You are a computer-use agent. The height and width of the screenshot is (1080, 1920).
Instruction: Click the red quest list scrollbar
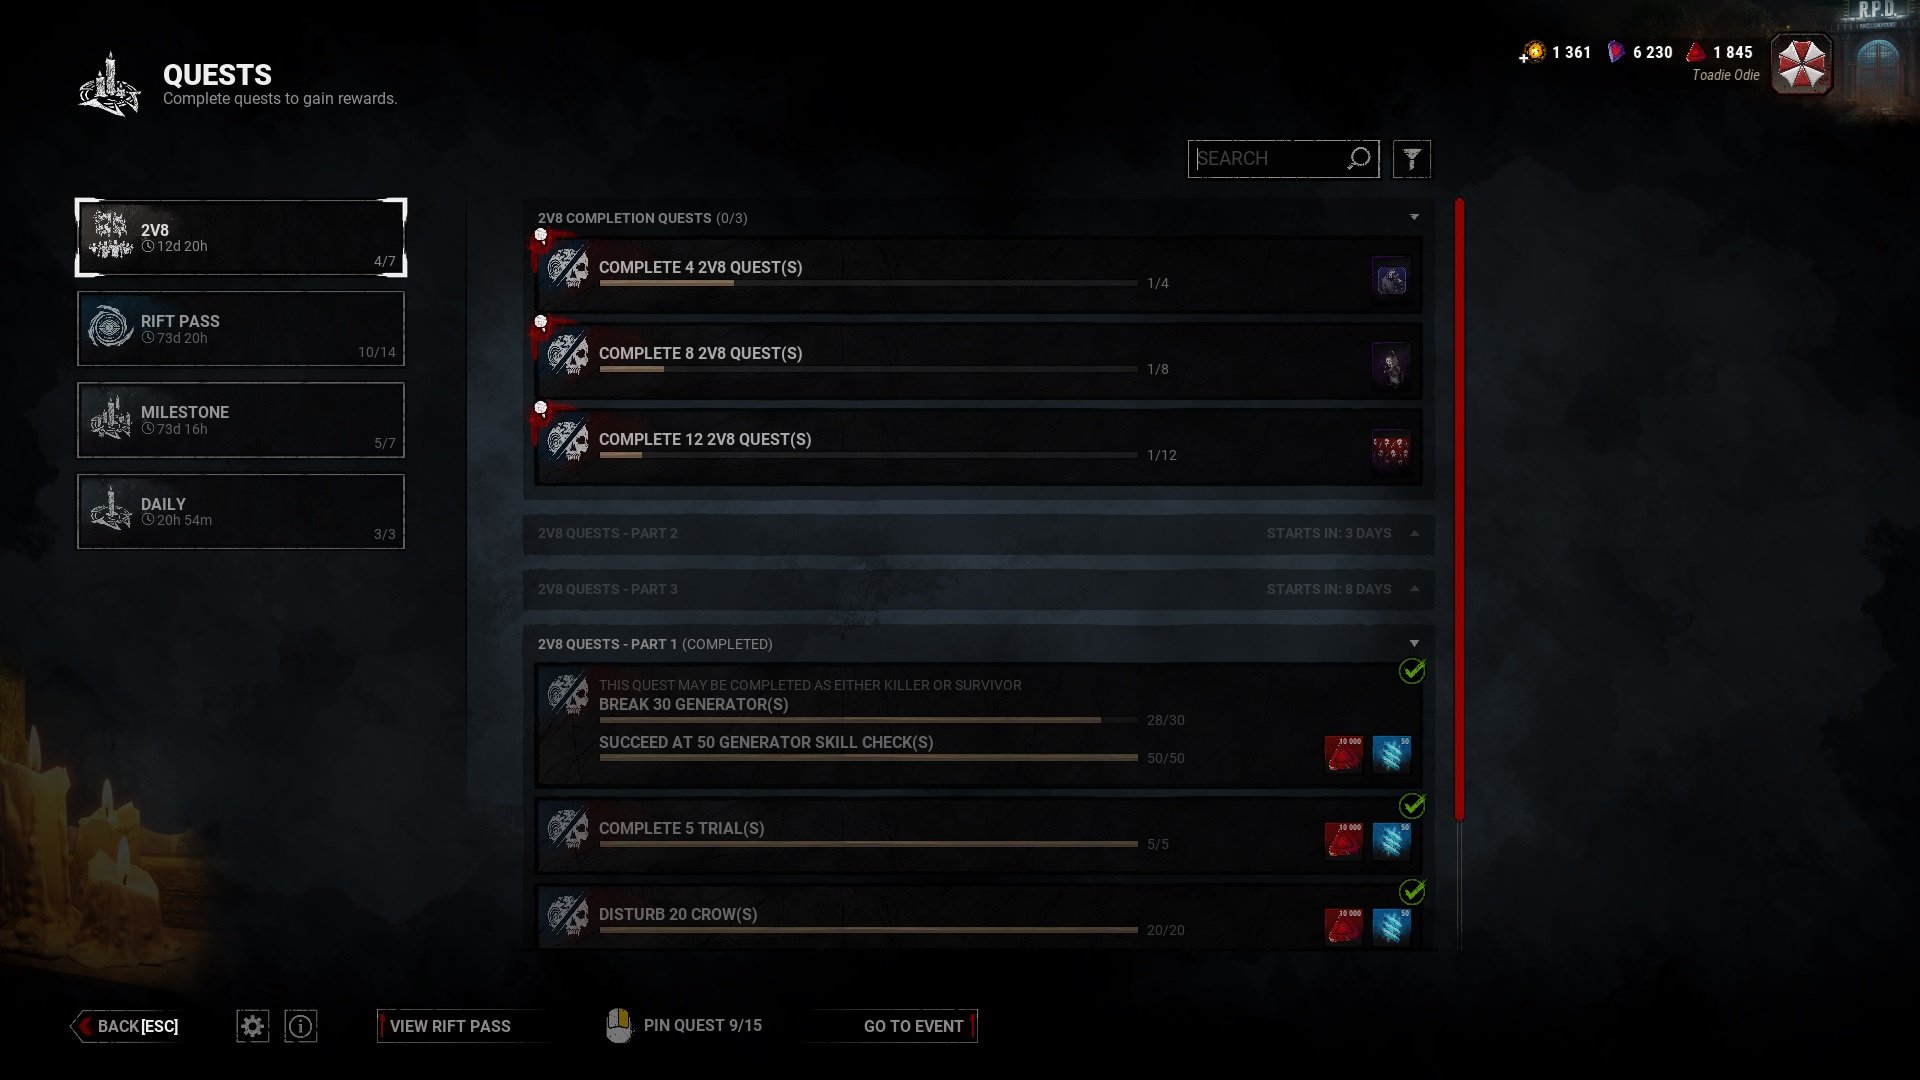pyautogui.click(x=1459, y=510)
